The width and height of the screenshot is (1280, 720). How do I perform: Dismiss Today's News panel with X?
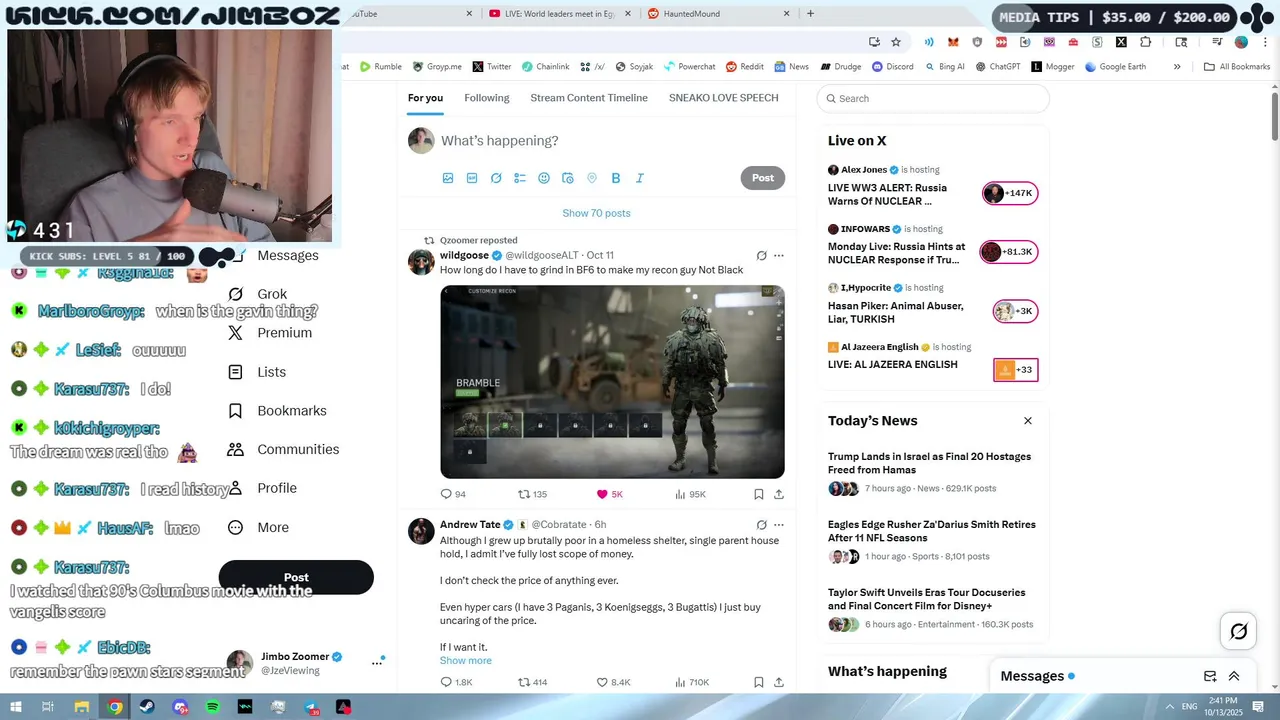pos(1027,421)
